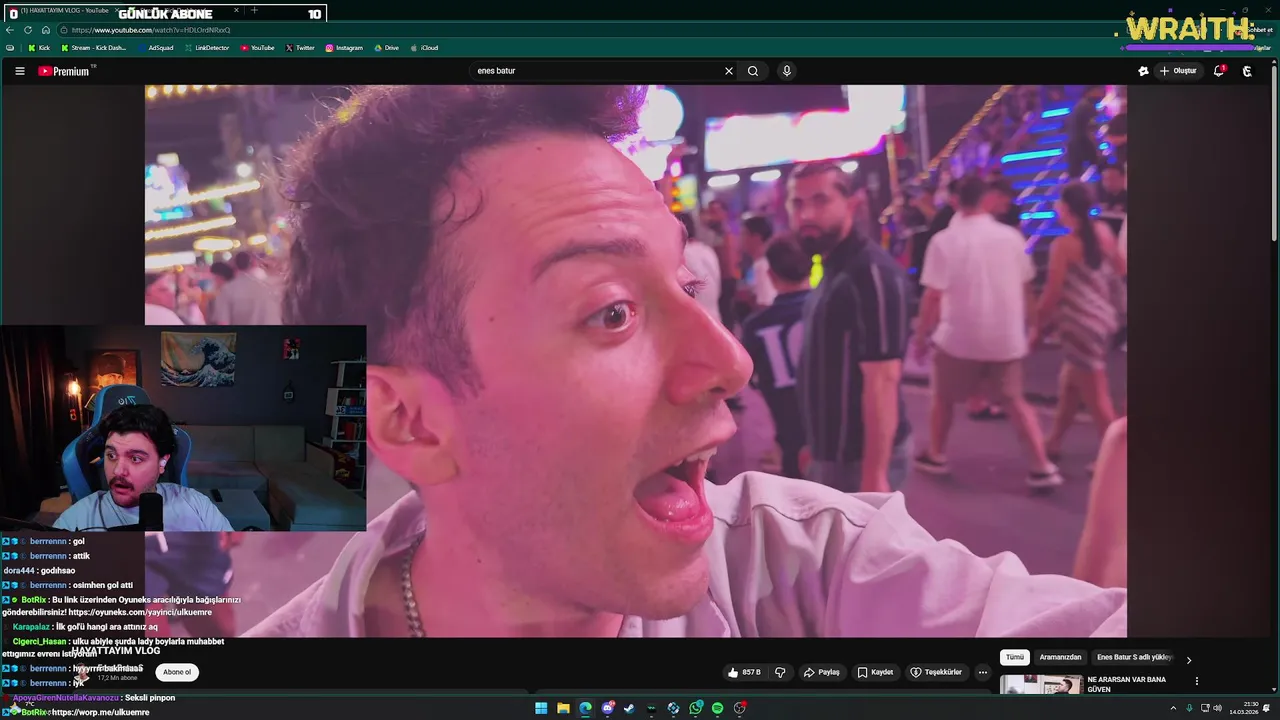
Task: Click the Teşekkürler thanks button
Action: [x=936, y=672]
